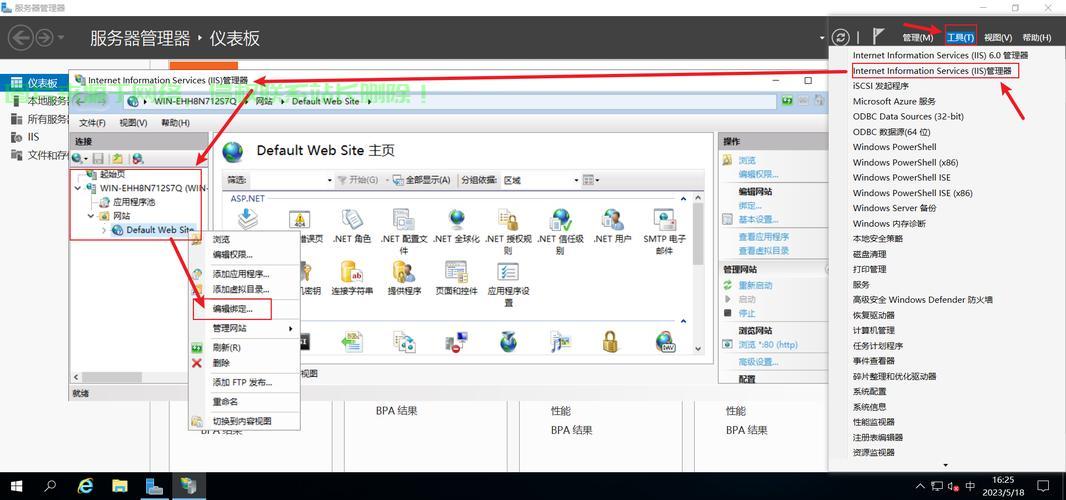This screenshot has width=1066, height=500.
Task: Click the 基本设置... link in 操作 pane
Action: point(758,220)
